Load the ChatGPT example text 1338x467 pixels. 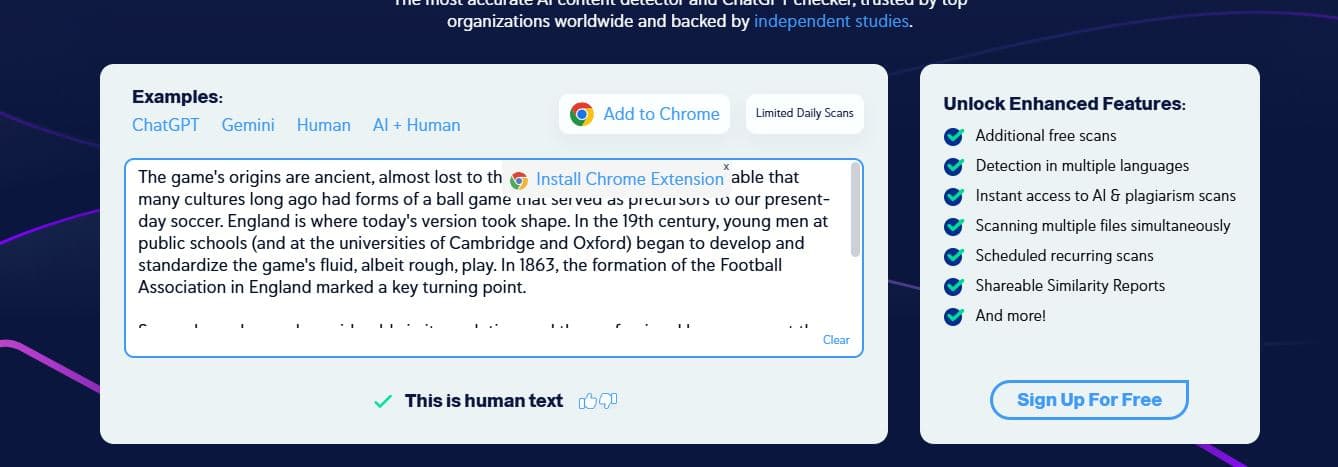point(165,125)
